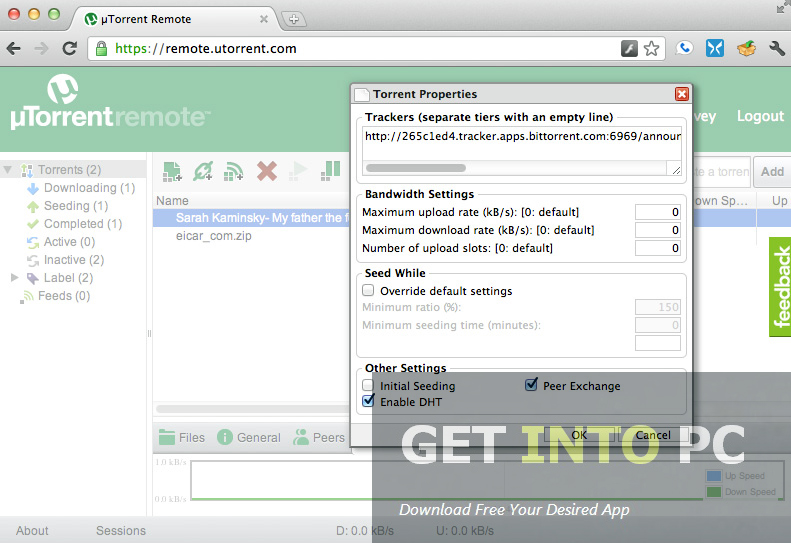Open the green feedback tab
The image size is (791, 543).
coord(780,287)
